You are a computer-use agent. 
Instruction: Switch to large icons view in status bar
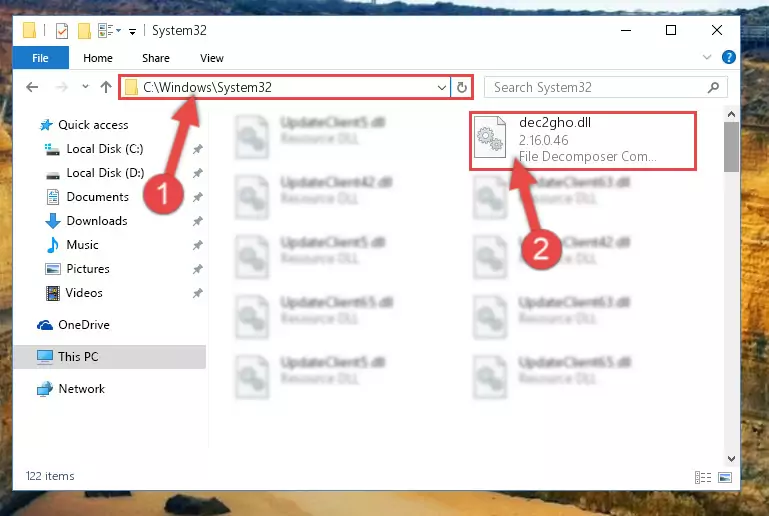[x=725, y=477]
